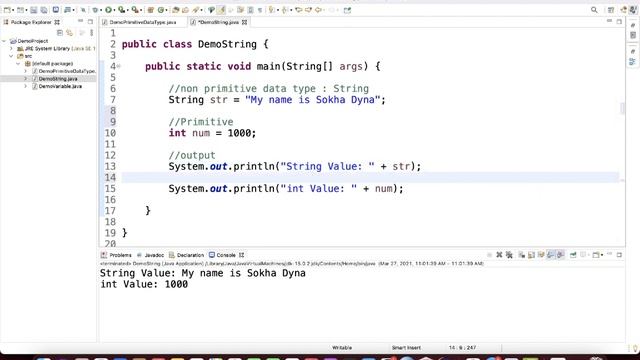Click the New Java Class icon
Image resolution: width=640 pixels, height=360 pixels.
coord(161,10)
